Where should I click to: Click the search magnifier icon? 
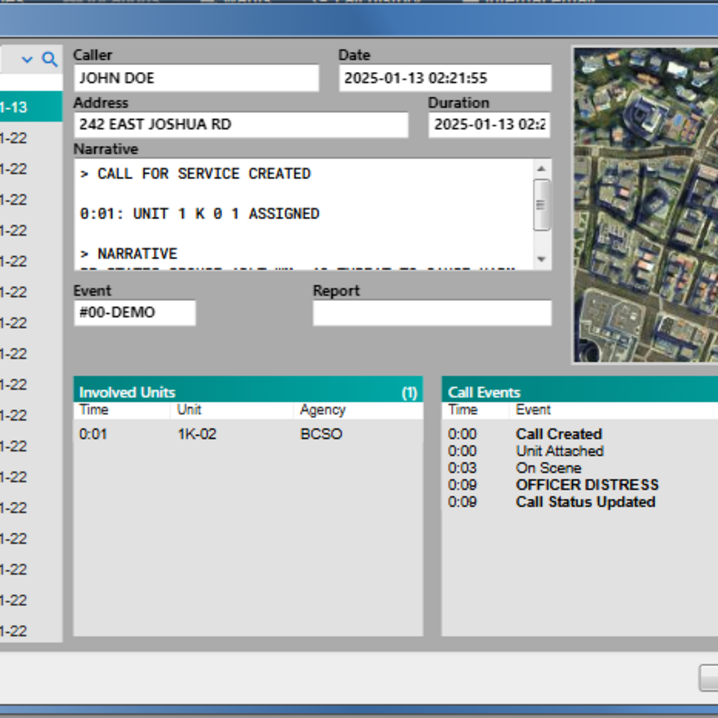coord(50,60)
